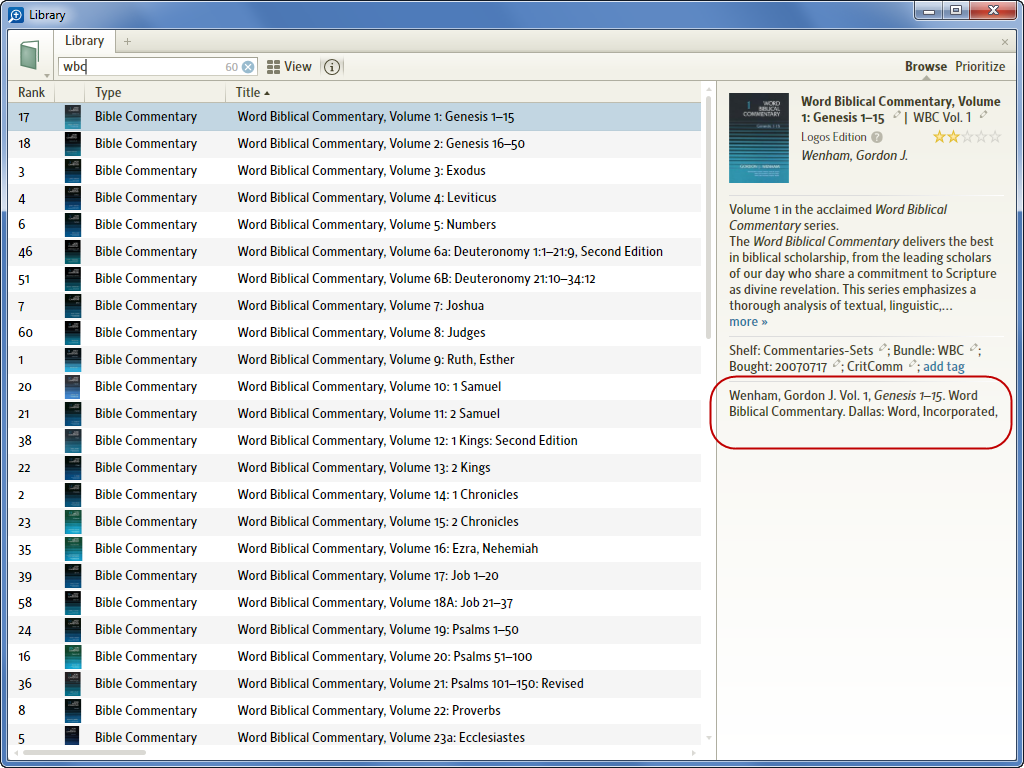Click the Shelf: Commentaries-Sets tag text

tap(801, 351)
